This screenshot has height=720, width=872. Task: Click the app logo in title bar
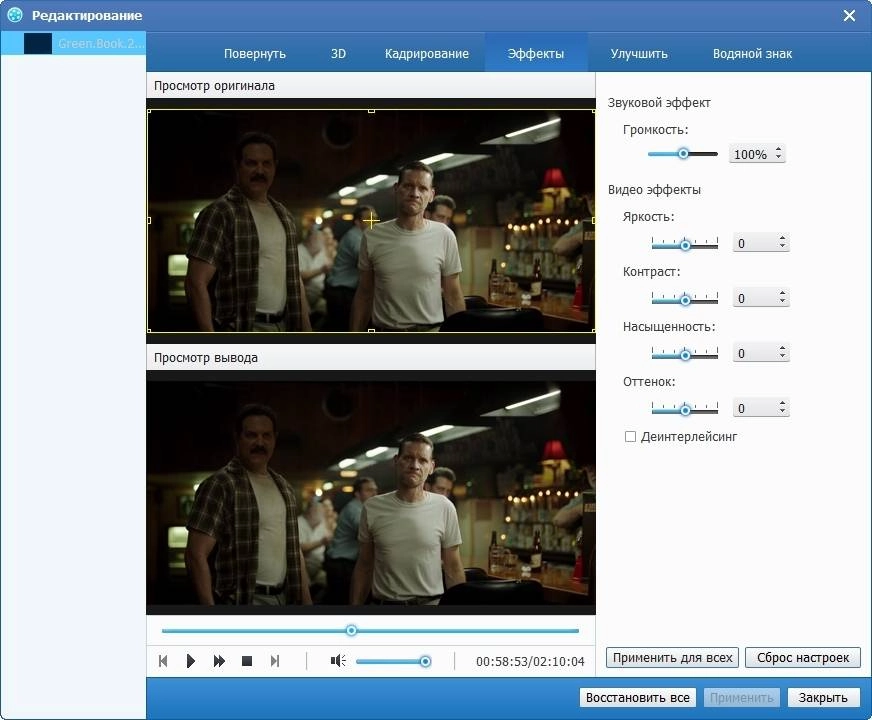pos(15,15)
